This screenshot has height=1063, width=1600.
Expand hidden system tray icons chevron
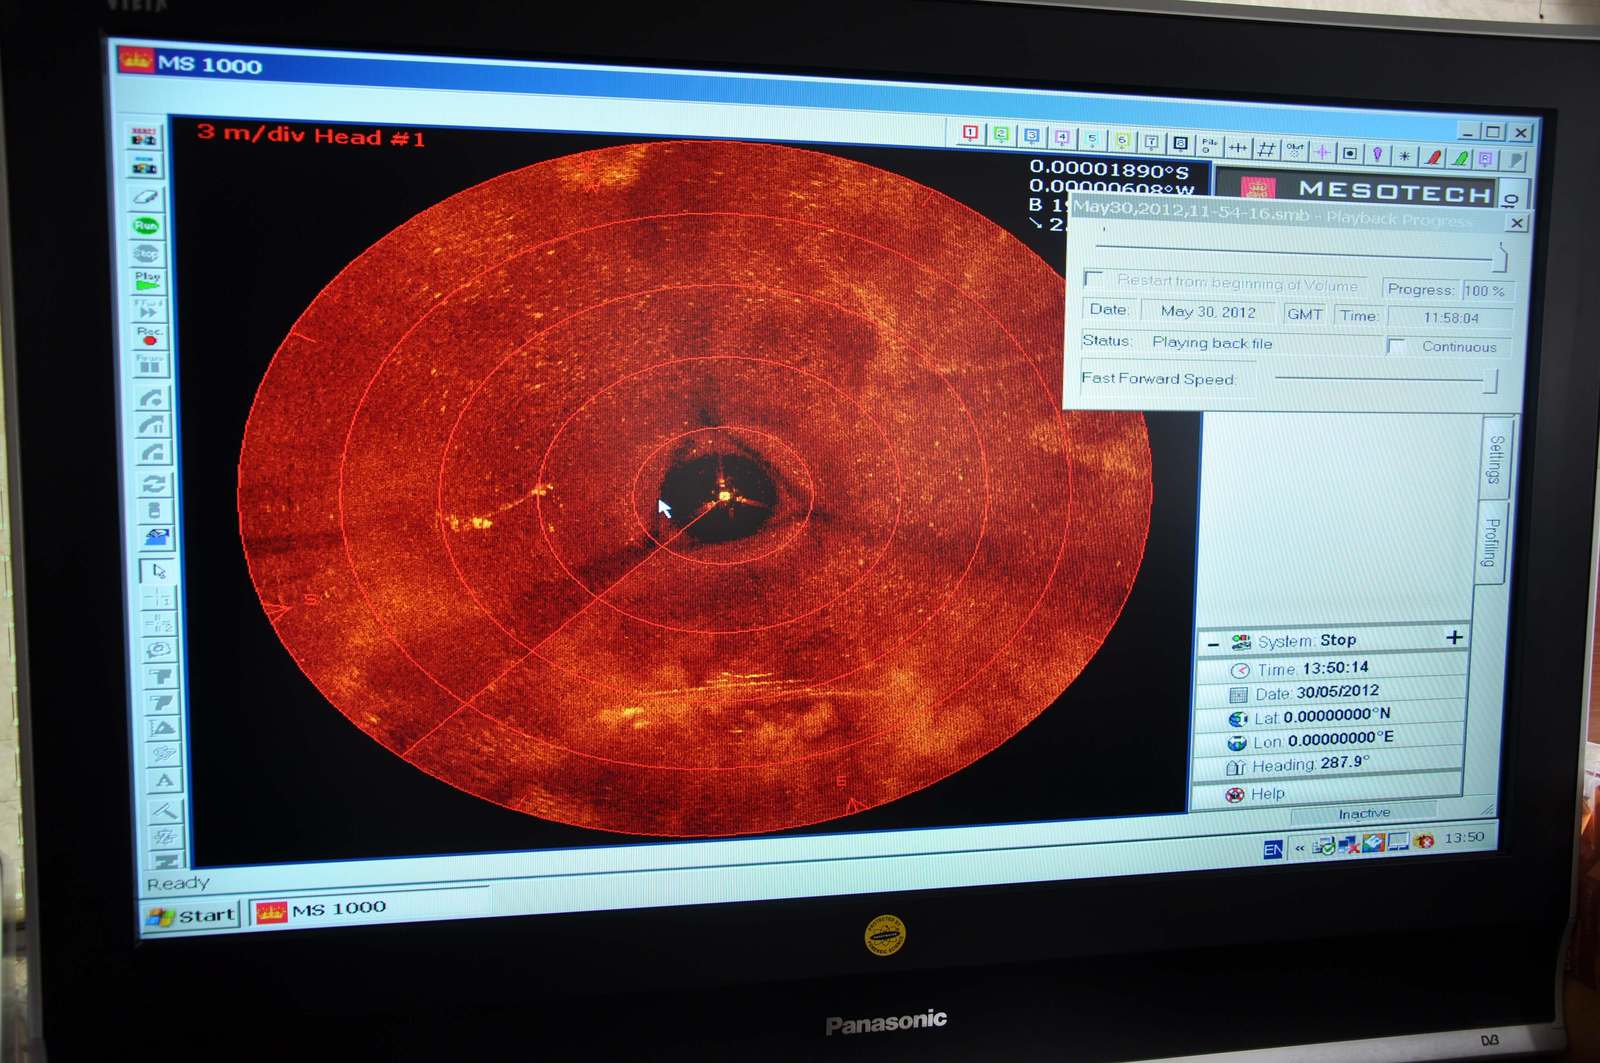point(1300,848)
